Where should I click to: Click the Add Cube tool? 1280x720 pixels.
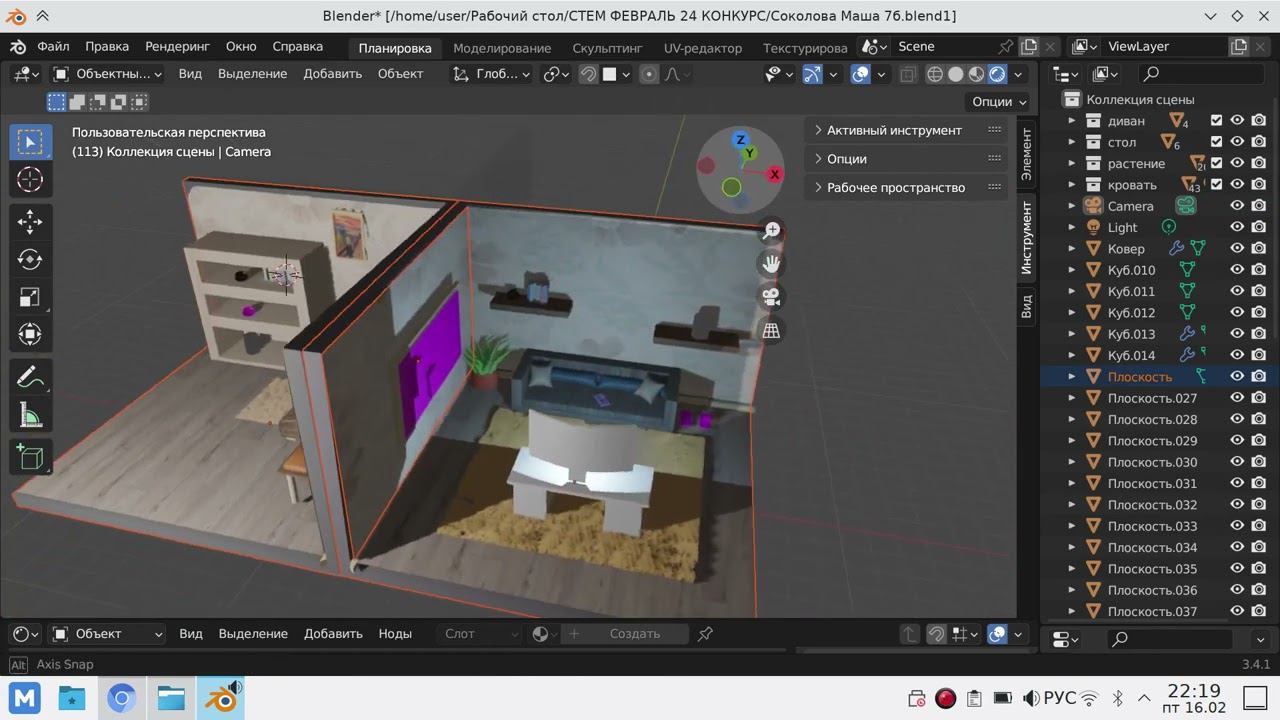[x=30, y=457]
